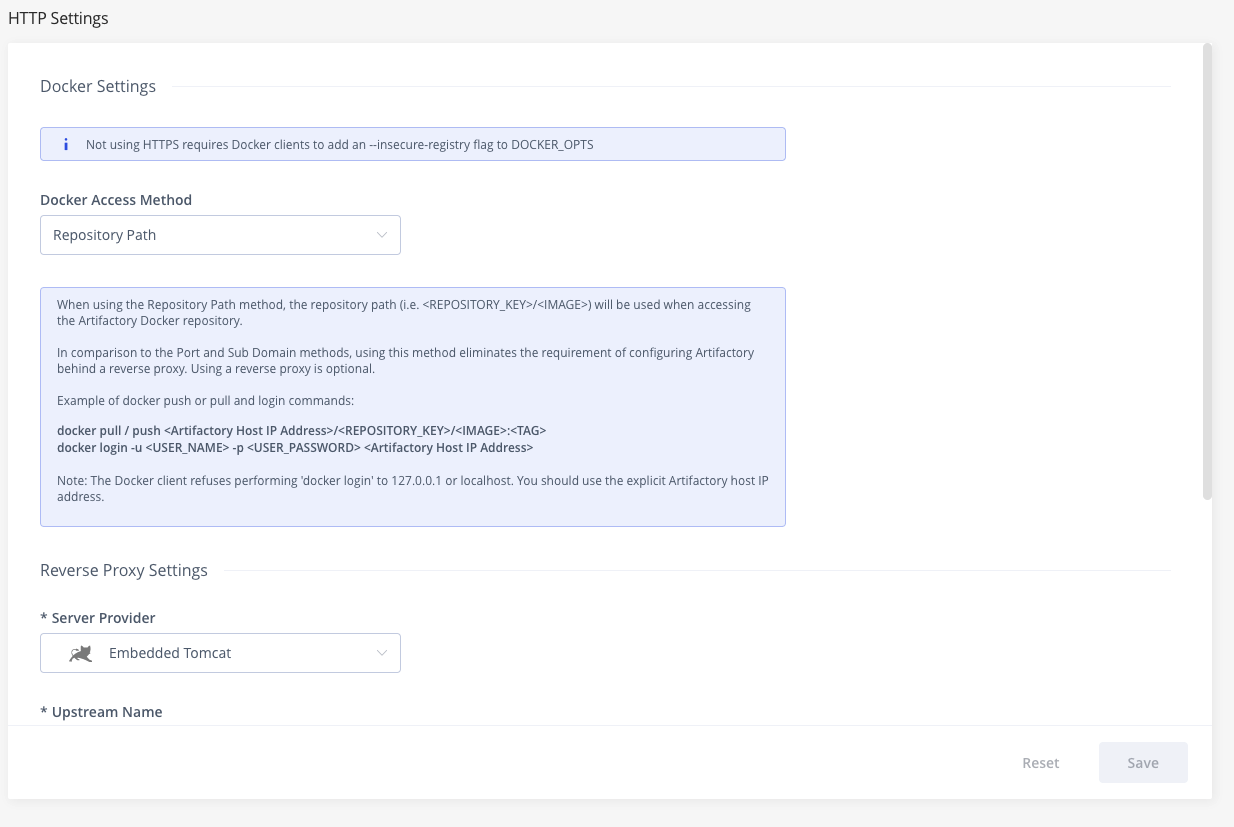This screenshot has height=827, width=1234.
Task: Click the info icon in the Docker banner
Action: point(65,144)
